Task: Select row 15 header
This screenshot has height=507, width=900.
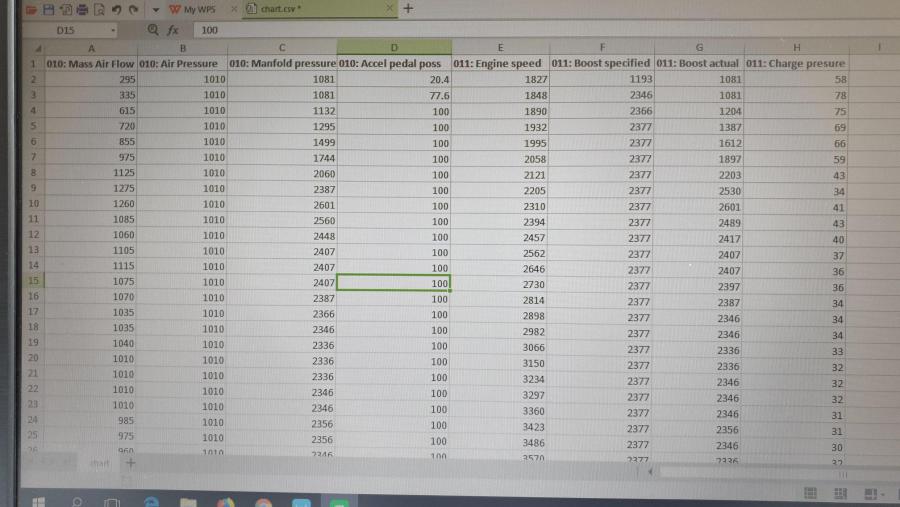Action: pyautogui.click(x=33, y=283)
